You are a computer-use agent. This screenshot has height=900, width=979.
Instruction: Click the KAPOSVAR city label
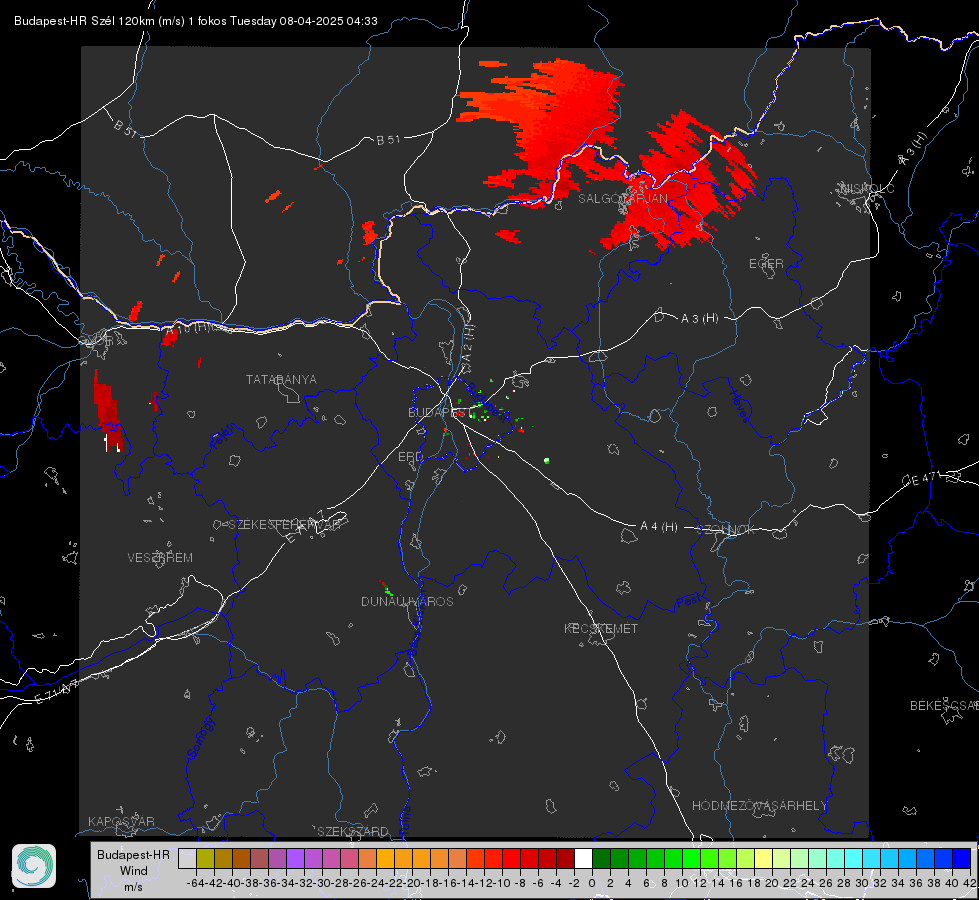coord(121,821)
